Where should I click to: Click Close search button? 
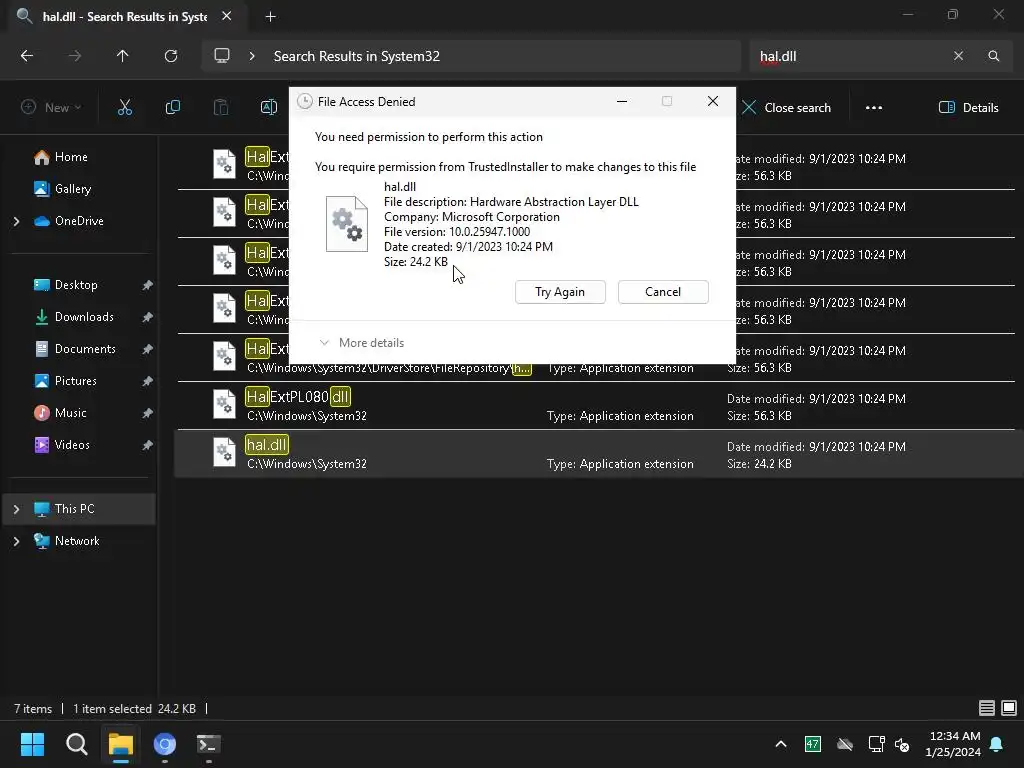click(787, 108)
